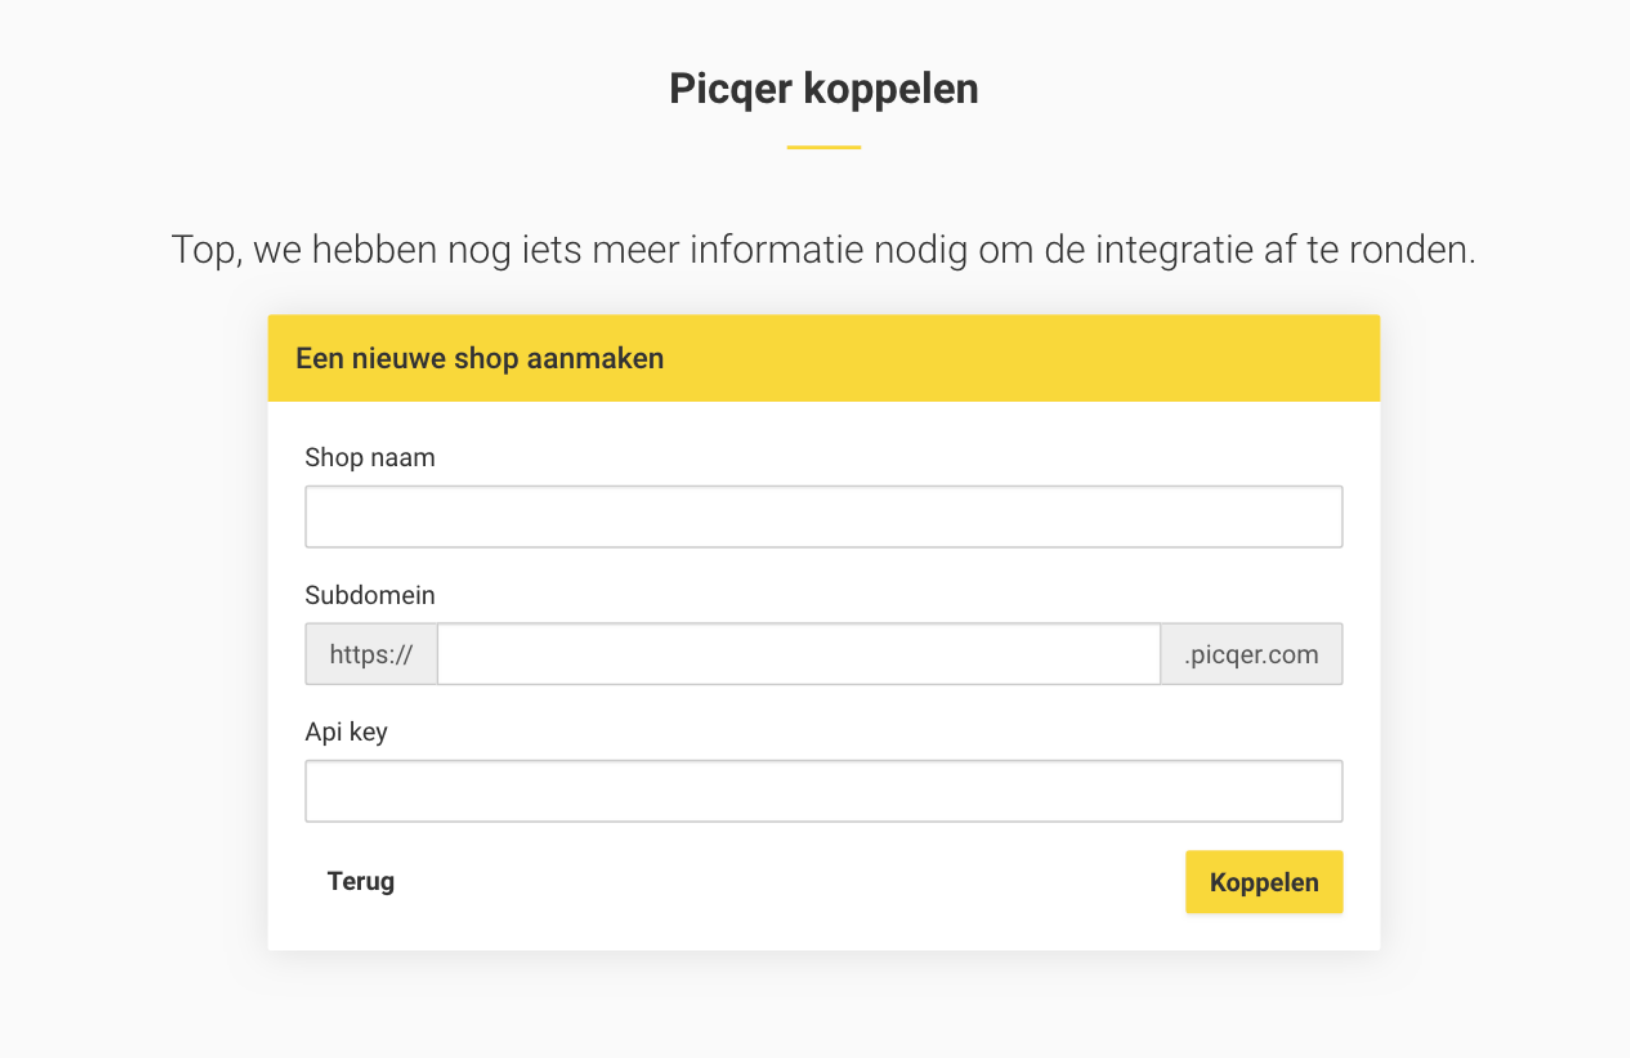The height and width of the screenshot is (1058, 1630).
Task: Select the bottom input for API key
Action: [823, 791]
